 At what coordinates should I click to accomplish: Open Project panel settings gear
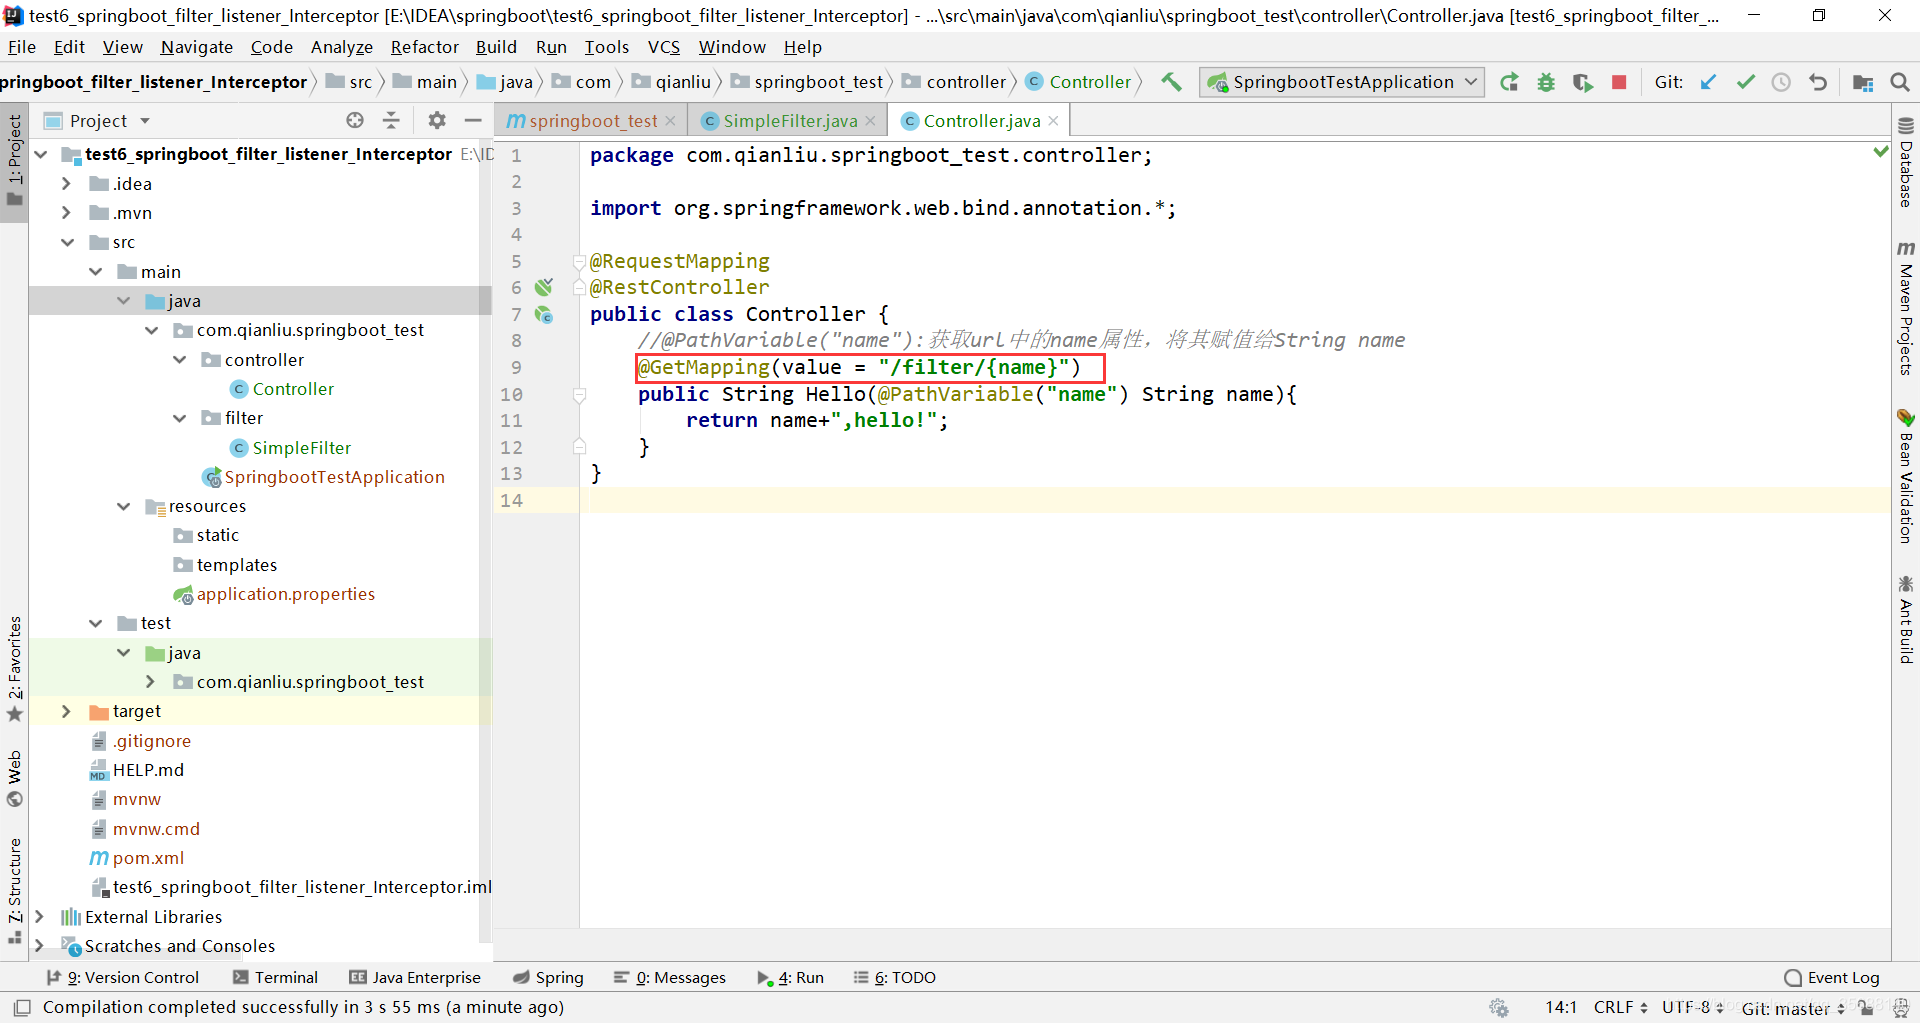point(437,120)
